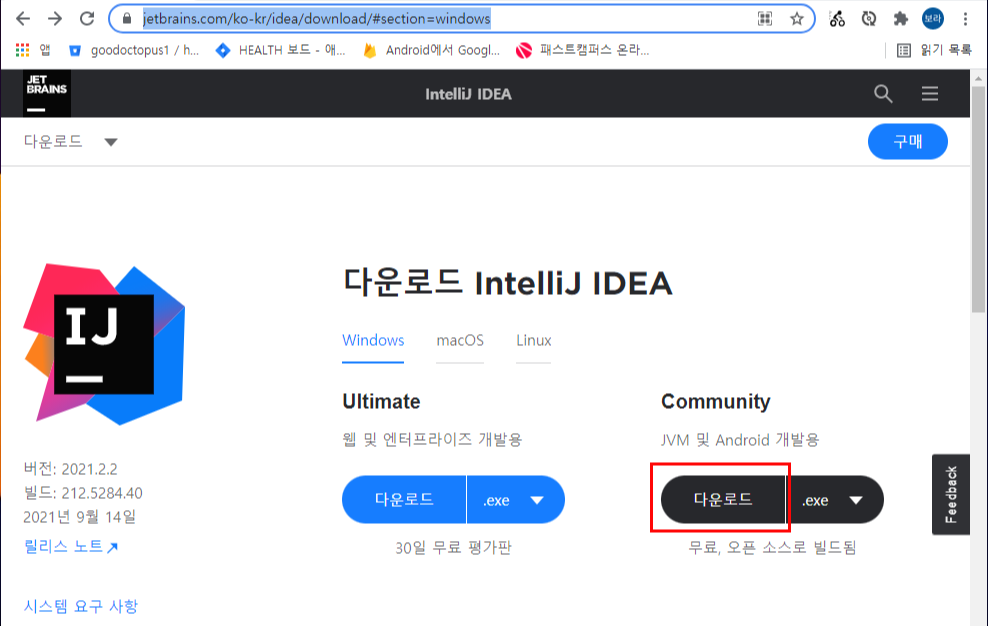
Task: Open the 릴리스 노트 link
Action: click(x=71, y=547)
